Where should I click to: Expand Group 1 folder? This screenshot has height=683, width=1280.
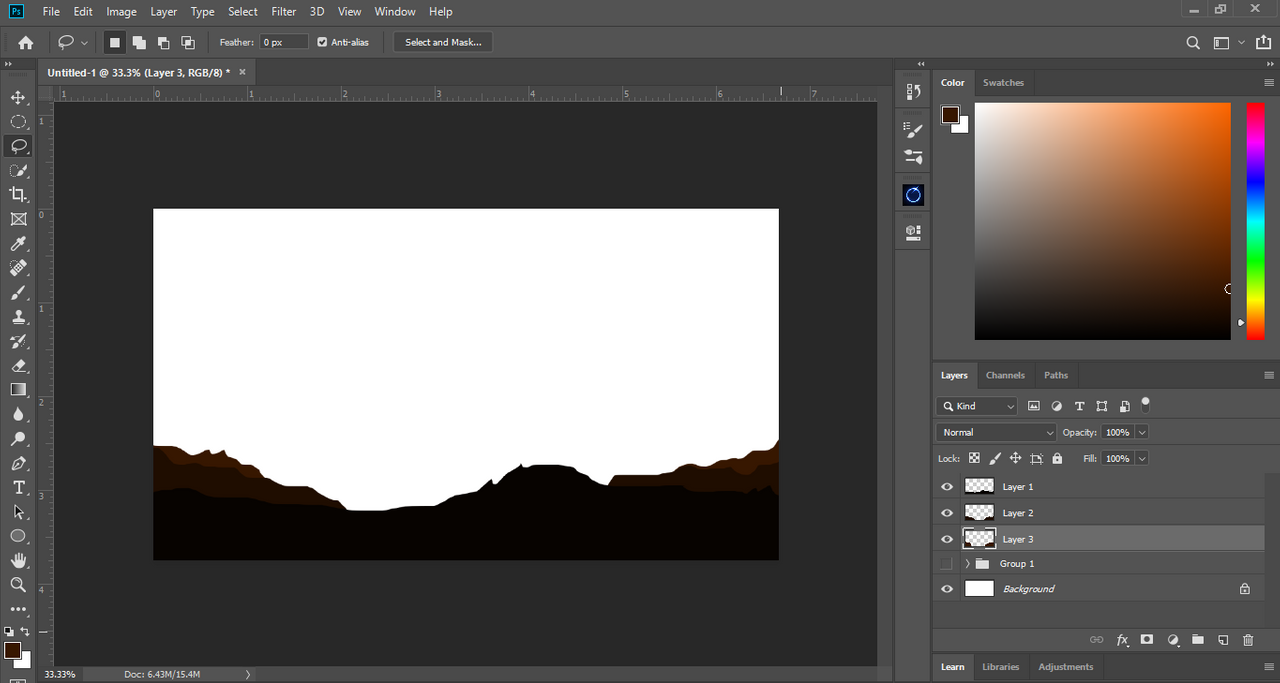point(967,564)
